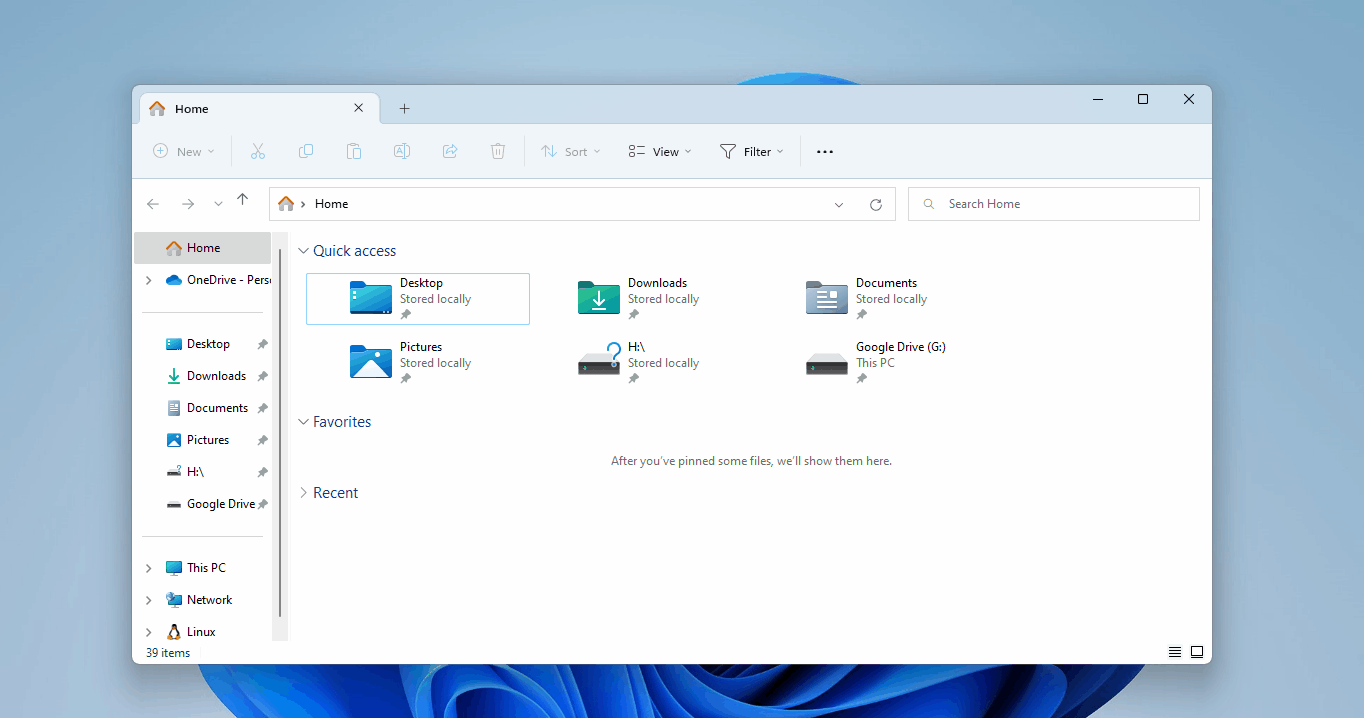
Task: Click the navigation pane scrollbar
Action: 280,433
